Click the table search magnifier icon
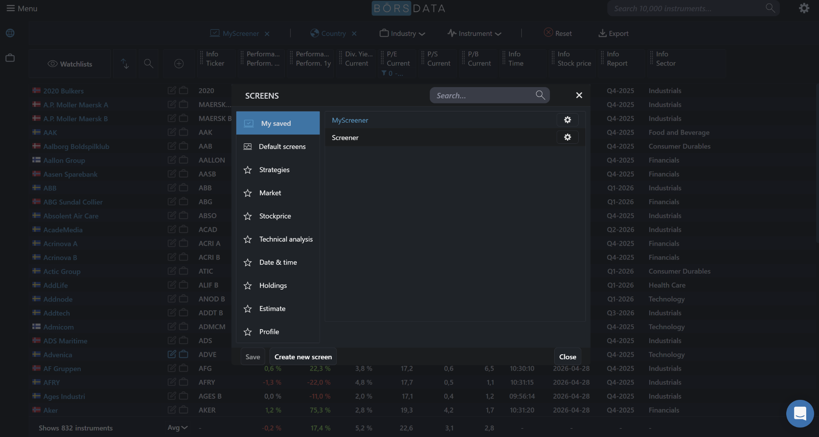The height and width of the screenshot is (437, 819). [x=148, y=64]
